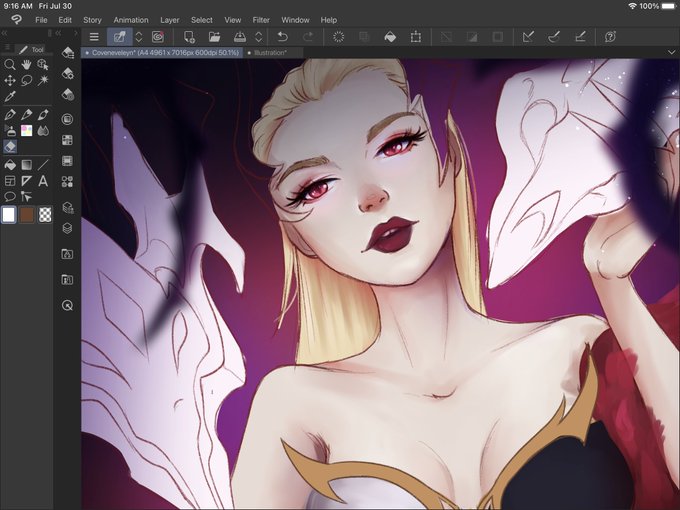
Task: Open a file with folder icon
Action: tap(214, 37)
